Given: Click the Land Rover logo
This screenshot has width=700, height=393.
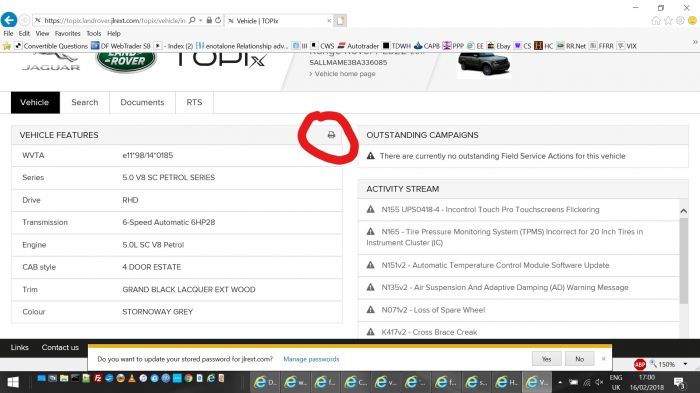Looking at the screenshot, I should pos(126,61).
